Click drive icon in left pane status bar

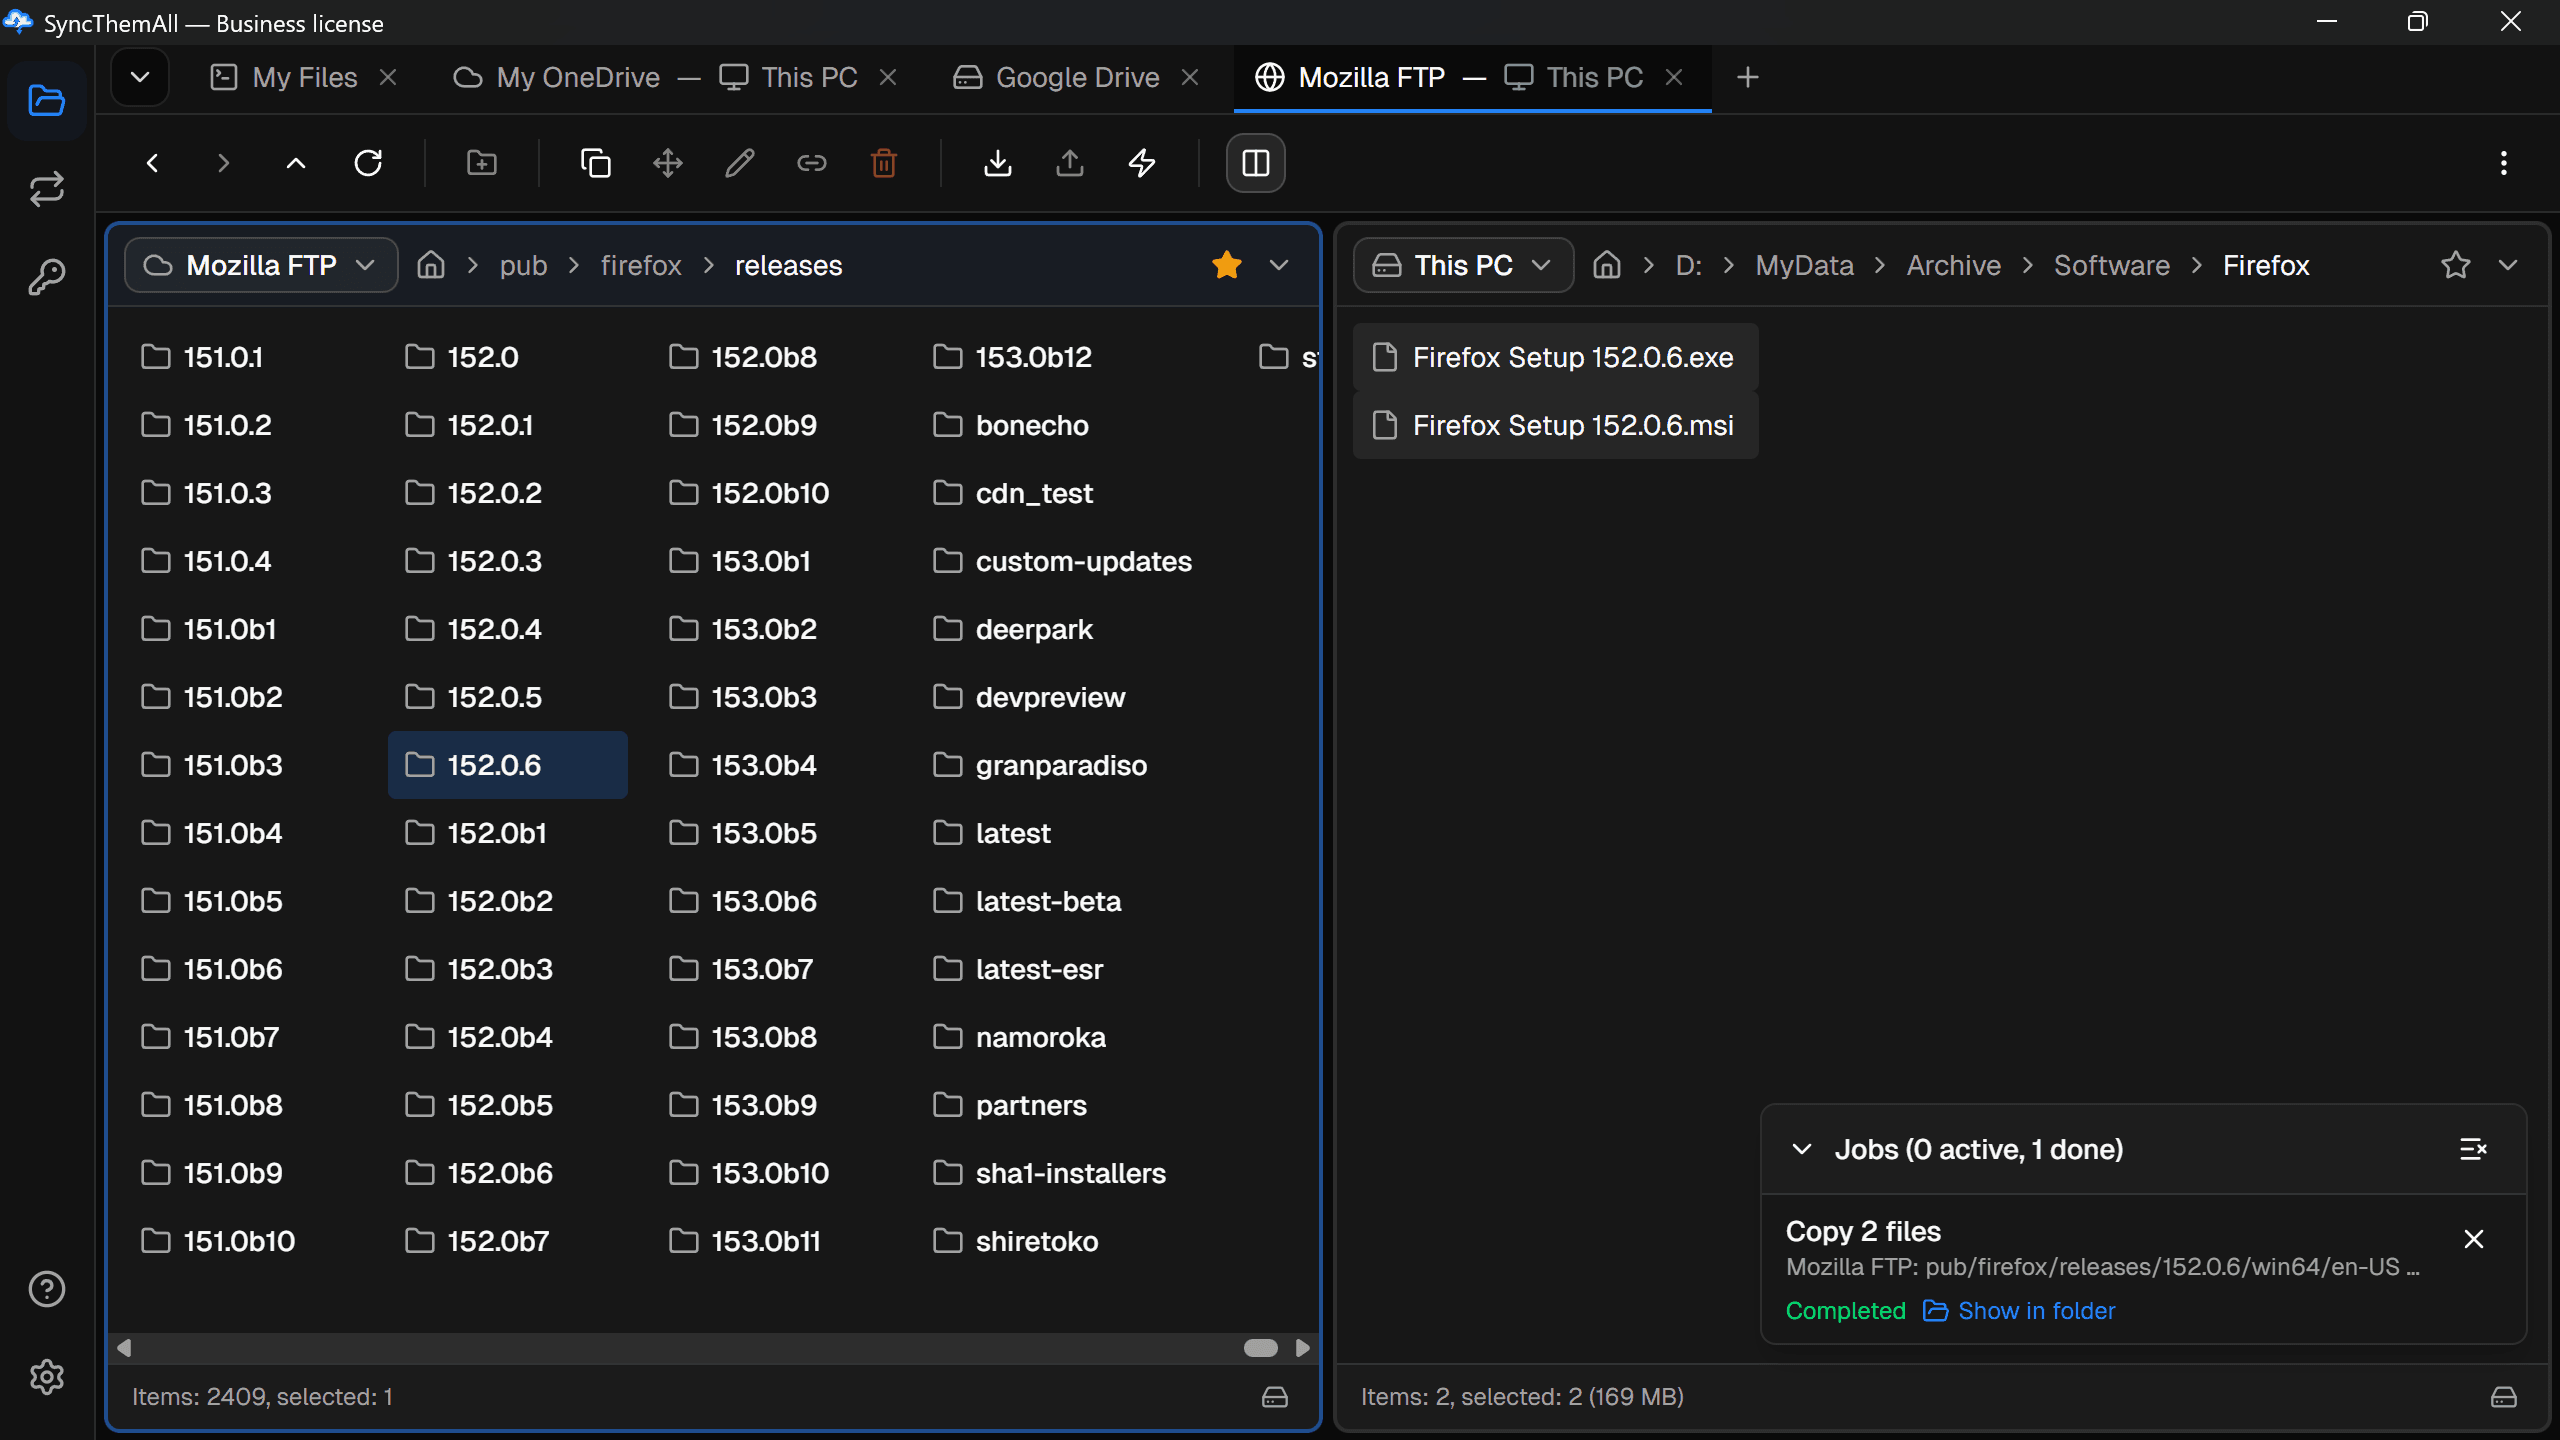click(1275, 1397)
